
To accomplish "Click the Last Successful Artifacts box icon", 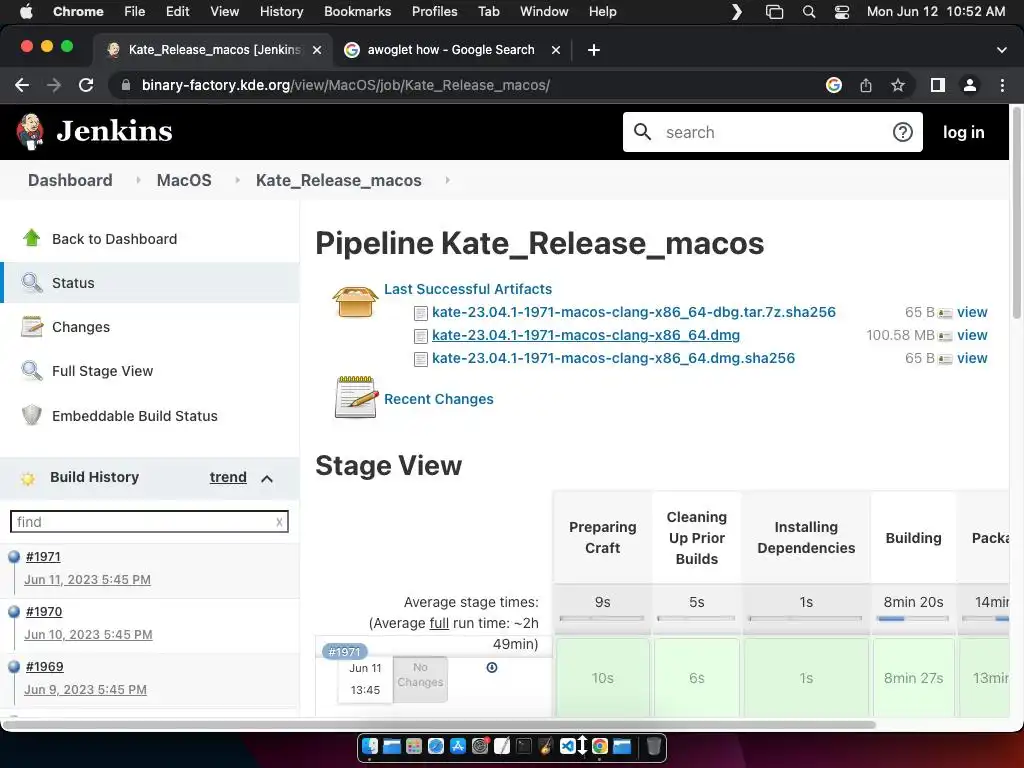I will click(x=355, y=302).
